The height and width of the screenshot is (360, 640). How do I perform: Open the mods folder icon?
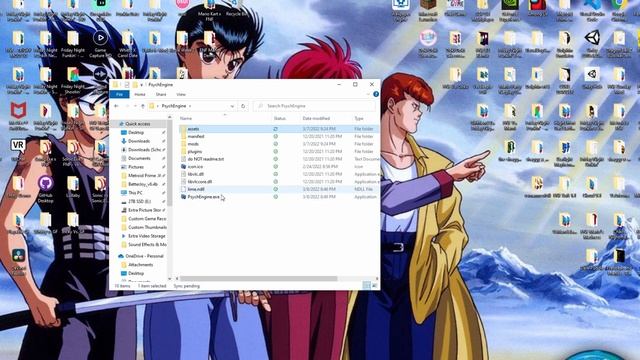[183, 144]
